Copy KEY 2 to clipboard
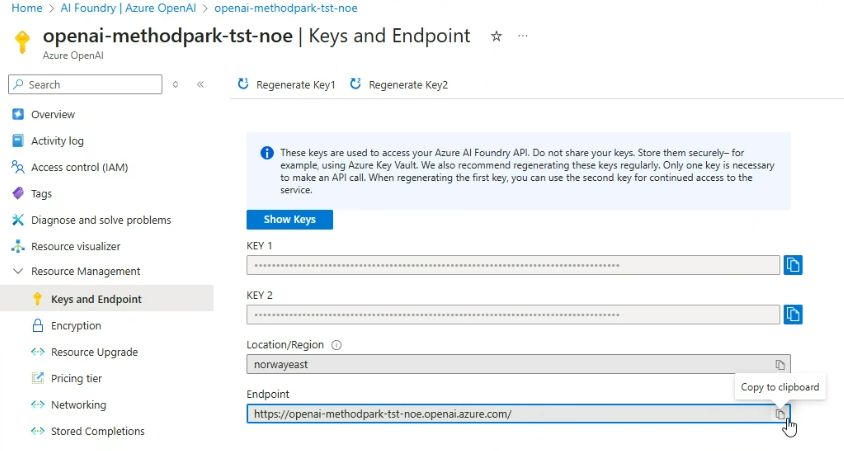 click(793, 314)
